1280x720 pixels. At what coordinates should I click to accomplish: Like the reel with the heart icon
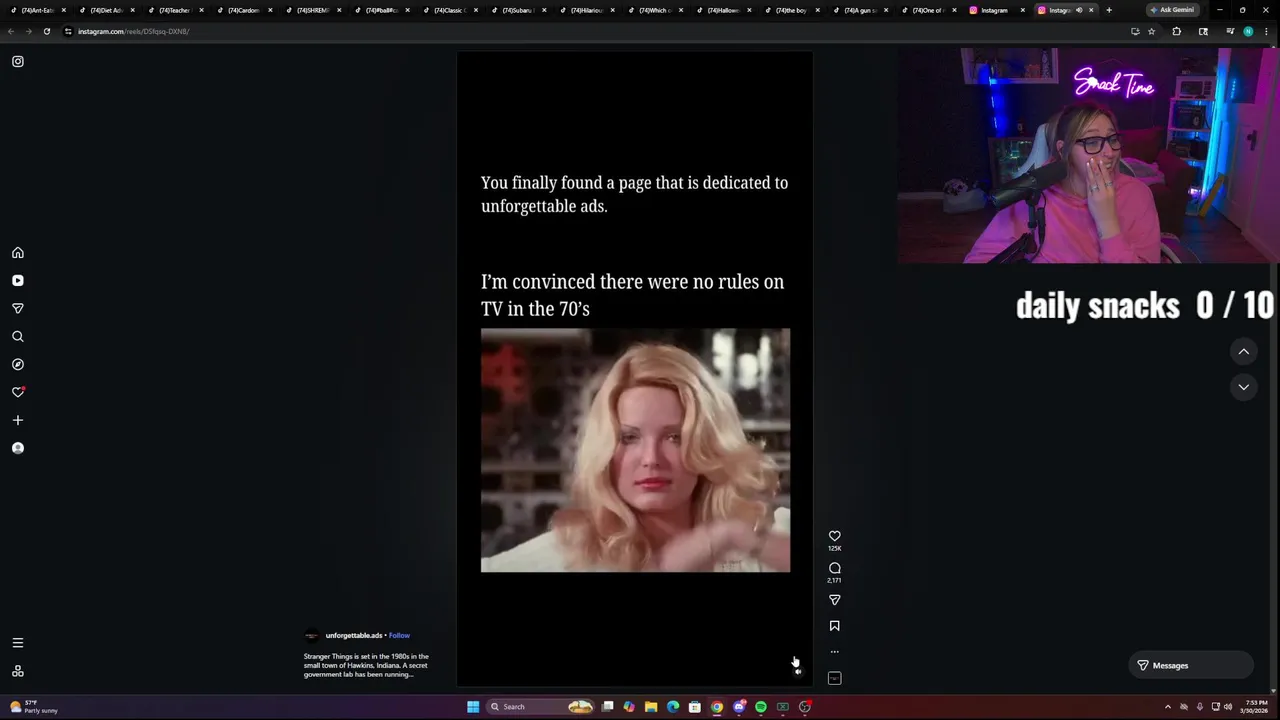[x=835, y=536]
